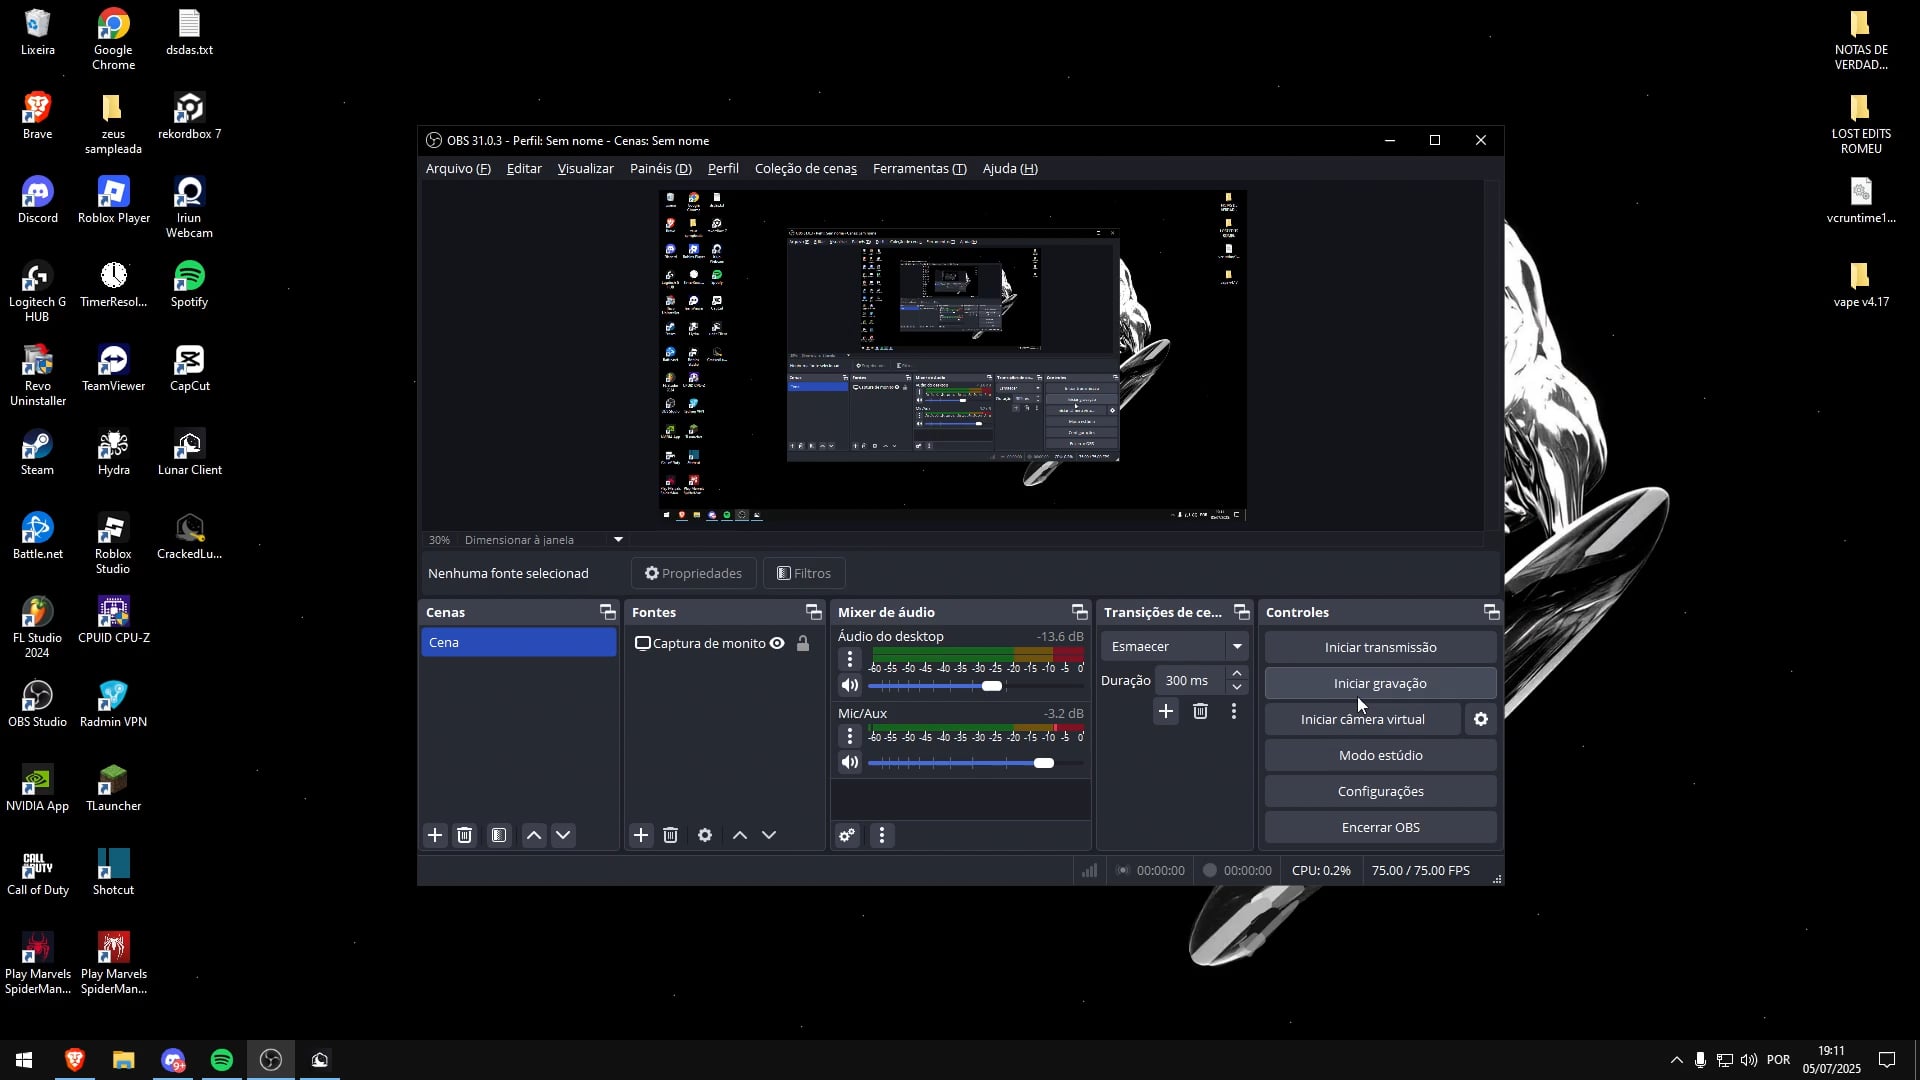Move source down arrow in Fontes panel
The image size is (1920, 1080).
pyautogui.click(x=769, y=835)
